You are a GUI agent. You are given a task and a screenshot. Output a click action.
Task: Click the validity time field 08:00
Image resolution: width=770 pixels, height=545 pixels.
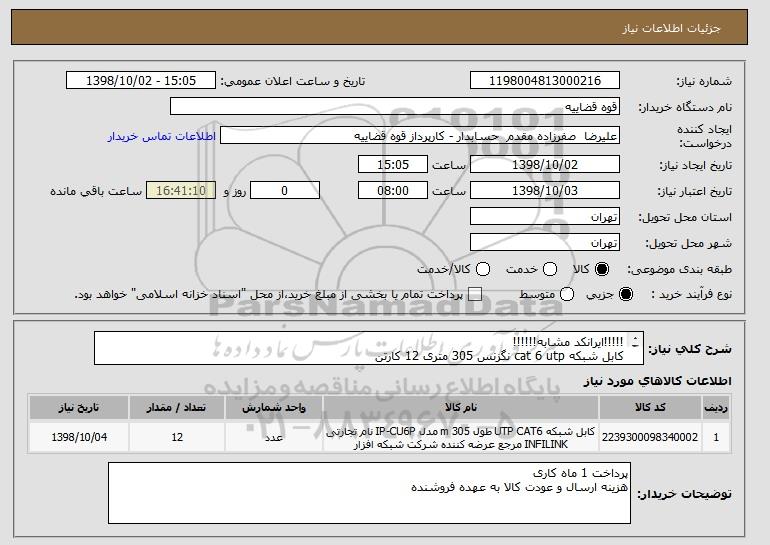(393, 191)
